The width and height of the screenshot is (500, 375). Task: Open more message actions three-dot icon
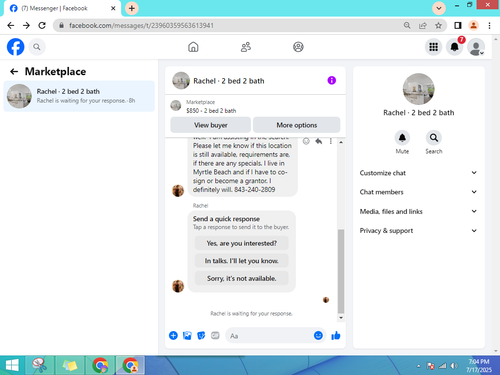coord(331,141)
